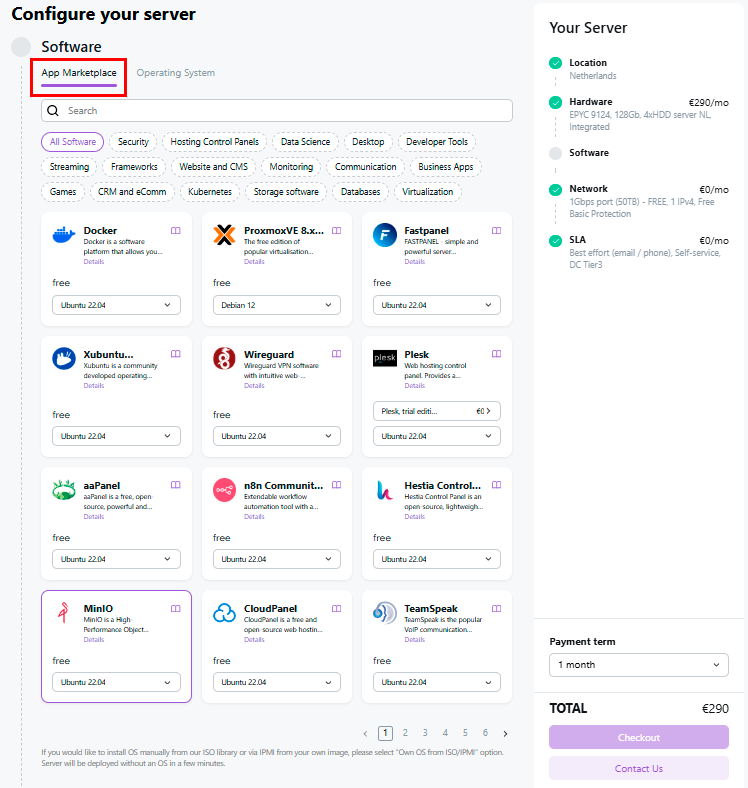
Task: Click the n8n Community logo icon
Action: click(x=225, y=490)
